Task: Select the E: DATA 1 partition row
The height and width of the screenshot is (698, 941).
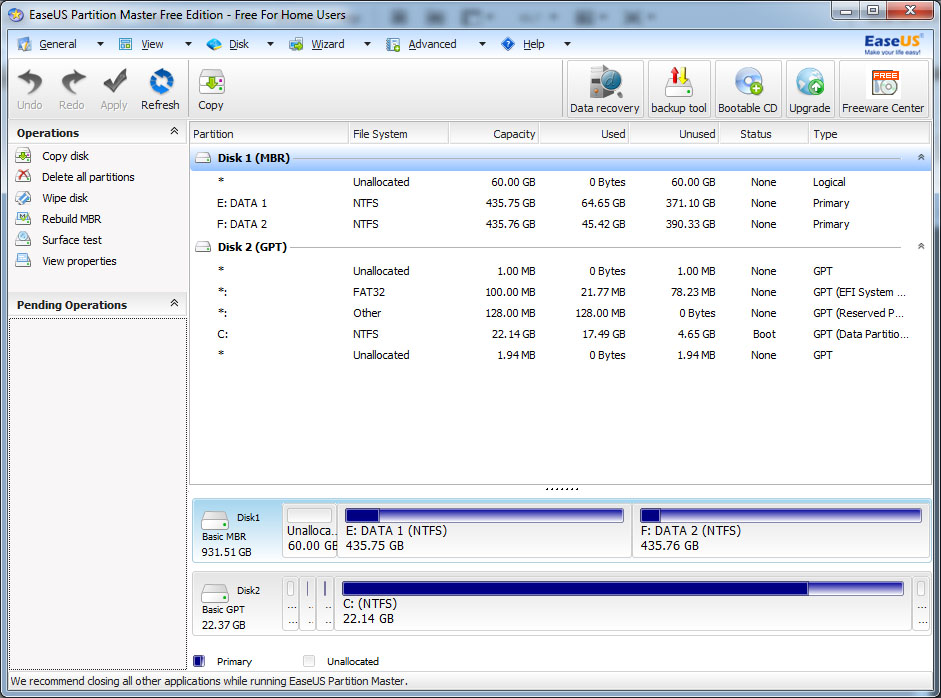Action: coord(561,203)
